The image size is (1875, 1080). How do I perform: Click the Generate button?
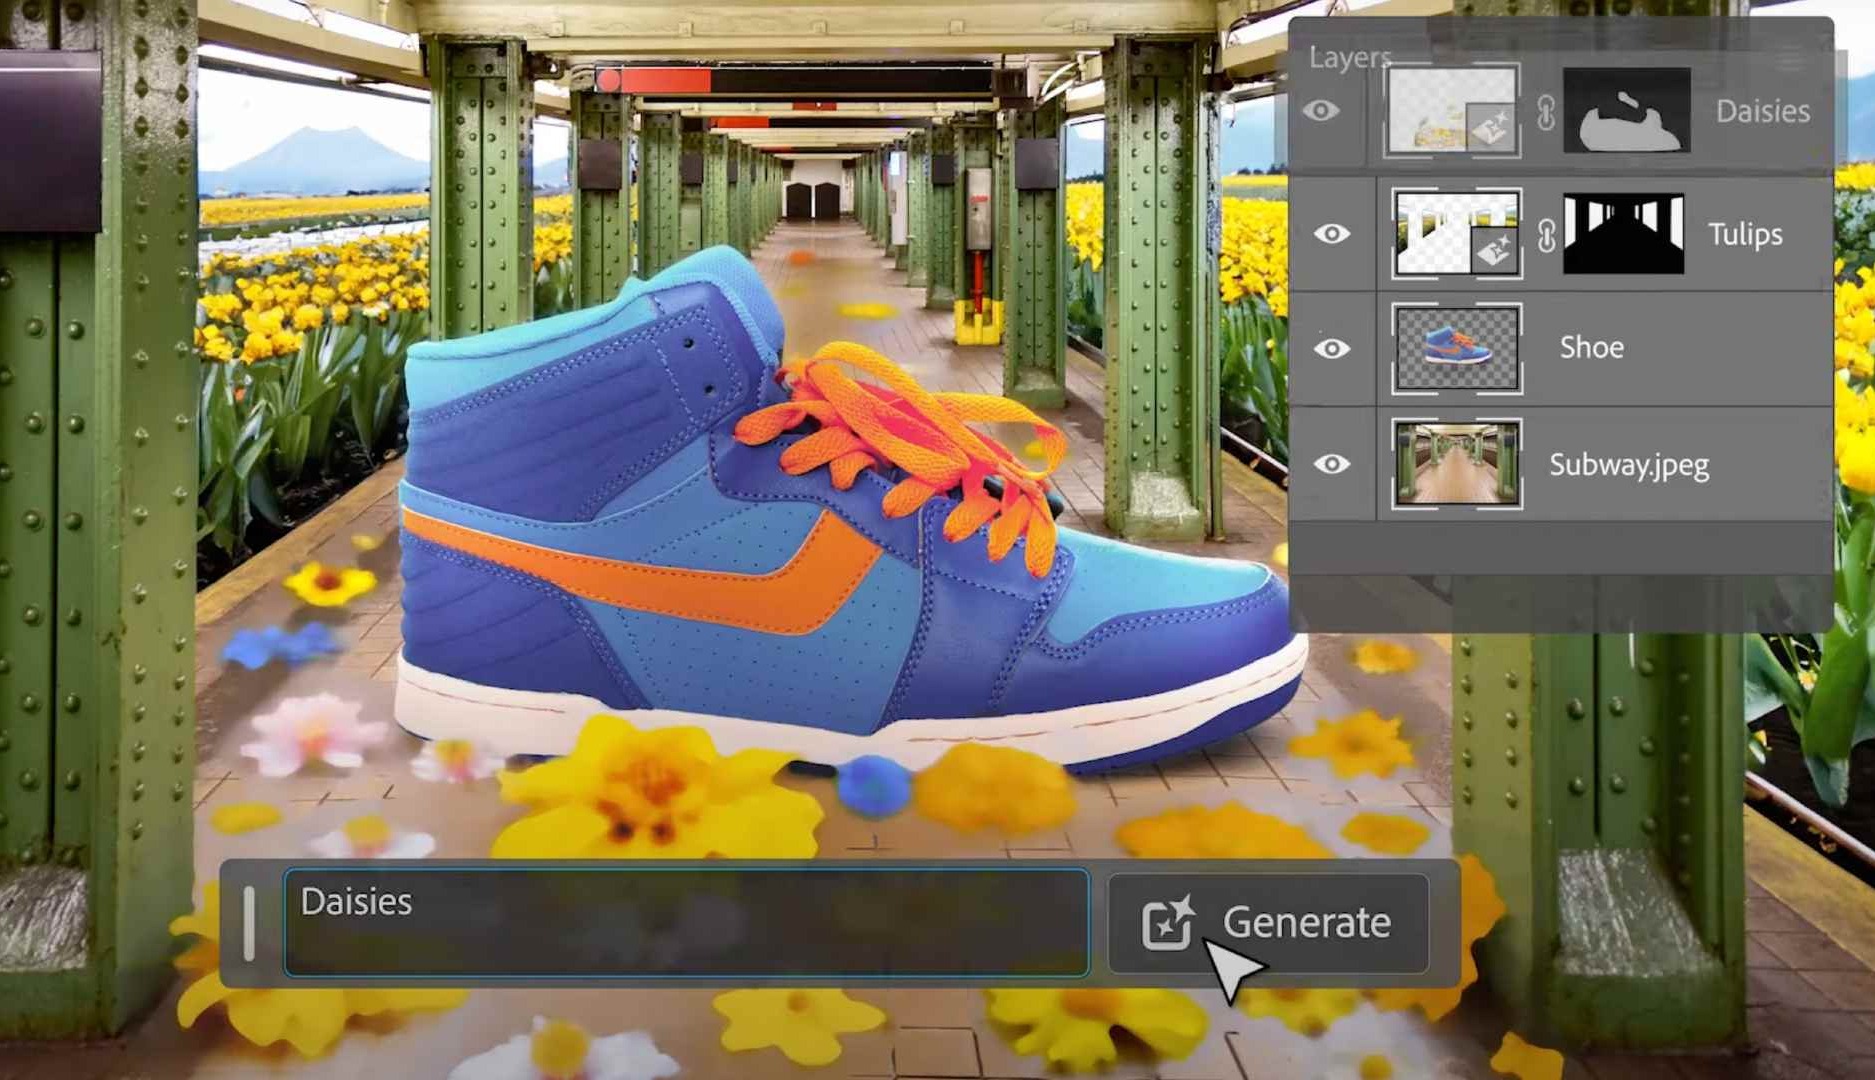tap(1268, 923)
